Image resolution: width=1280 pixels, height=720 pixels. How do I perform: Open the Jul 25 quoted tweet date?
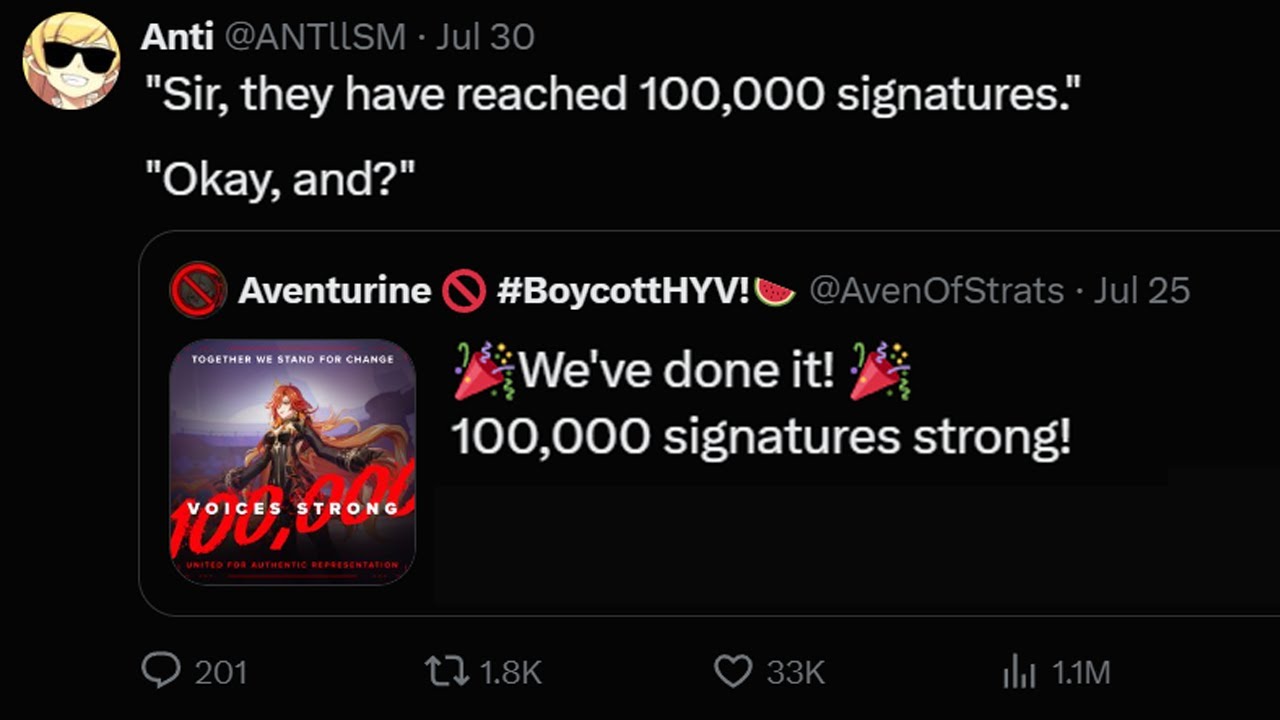[x=1141, y=291]
